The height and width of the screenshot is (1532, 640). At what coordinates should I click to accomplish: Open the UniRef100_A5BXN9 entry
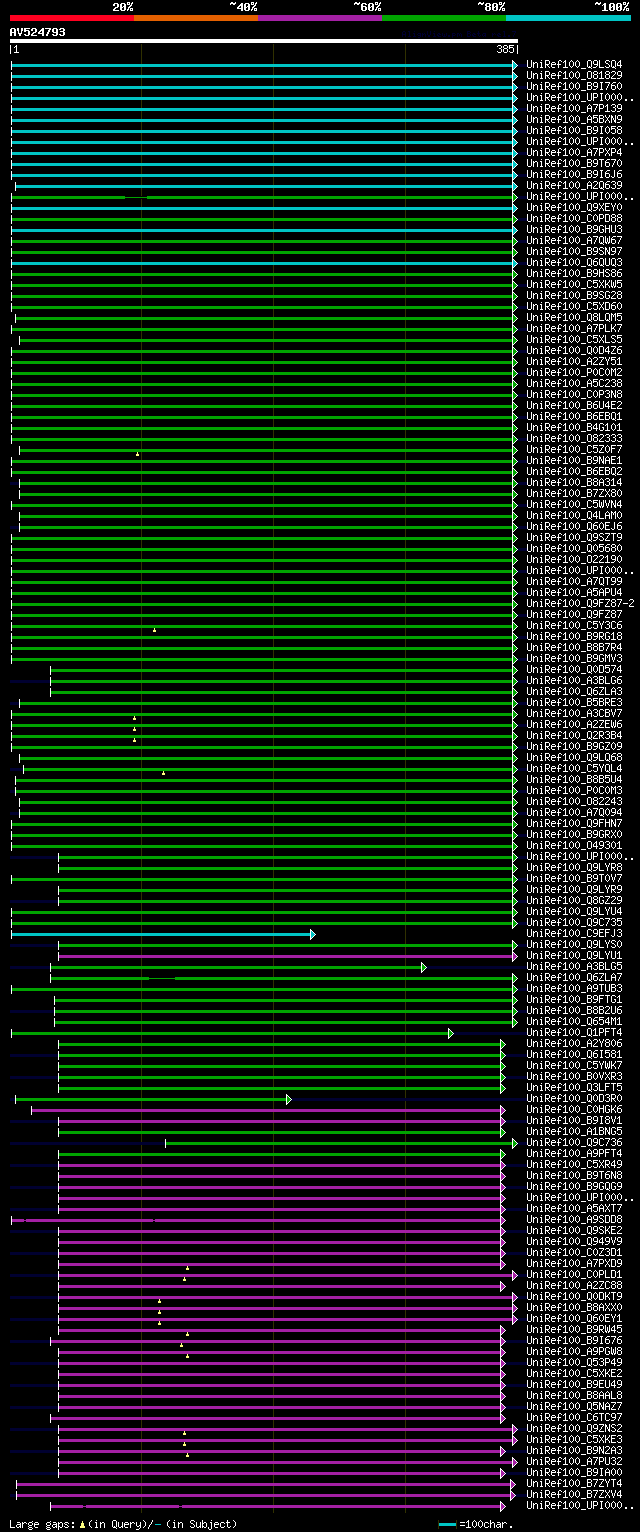(574, 119)
